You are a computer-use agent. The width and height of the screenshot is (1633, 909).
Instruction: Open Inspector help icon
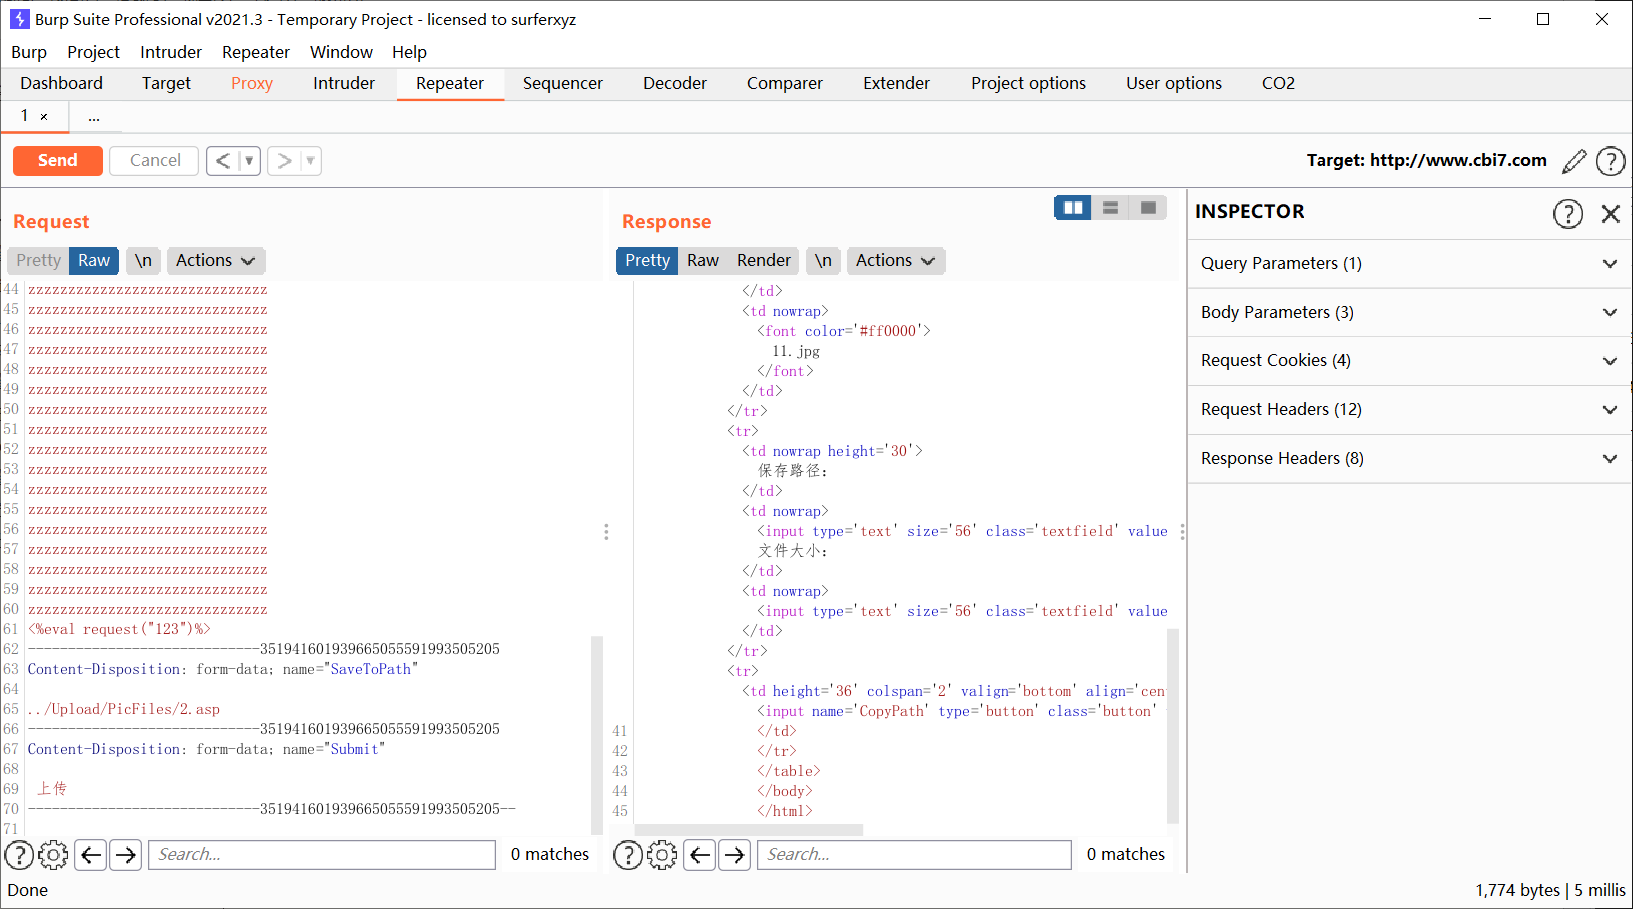[1567, 213]
